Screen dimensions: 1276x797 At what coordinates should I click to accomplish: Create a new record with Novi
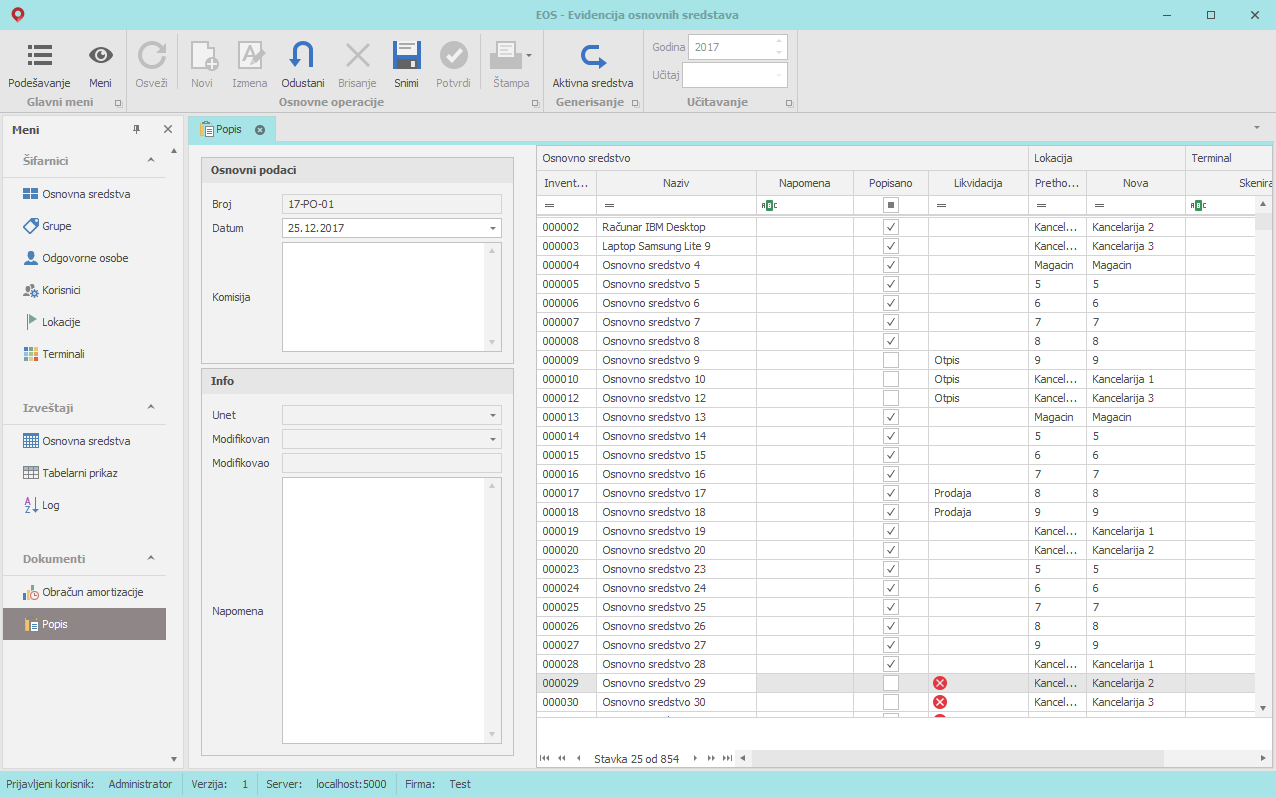[x=203, y=66]
